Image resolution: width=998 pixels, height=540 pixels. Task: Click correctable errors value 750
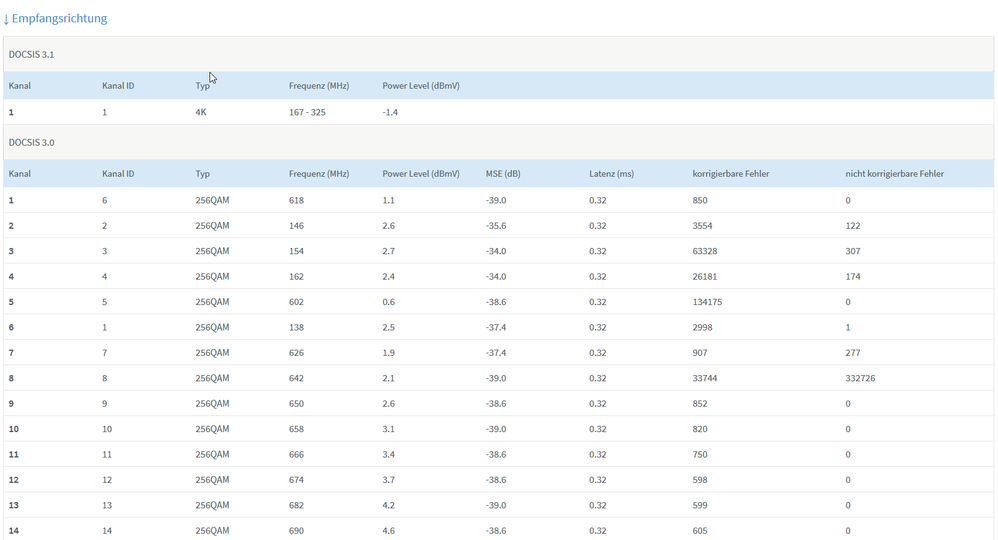click(x=700, y=455)
